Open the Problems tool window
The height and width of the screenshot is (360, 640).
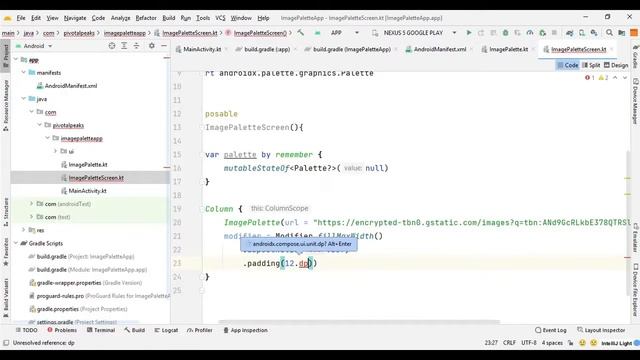pyautogui.click(x=62, y=330)
